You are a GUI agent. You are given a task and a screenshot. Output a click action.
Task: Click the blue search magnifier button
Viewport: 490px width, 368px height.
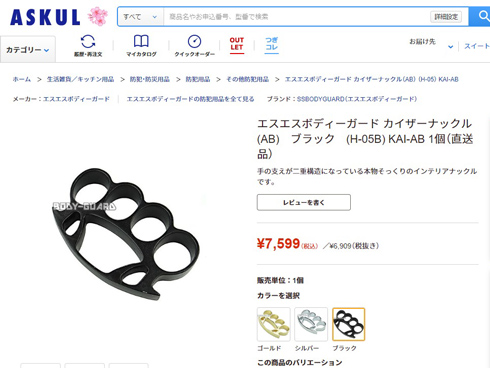point(480,16)
